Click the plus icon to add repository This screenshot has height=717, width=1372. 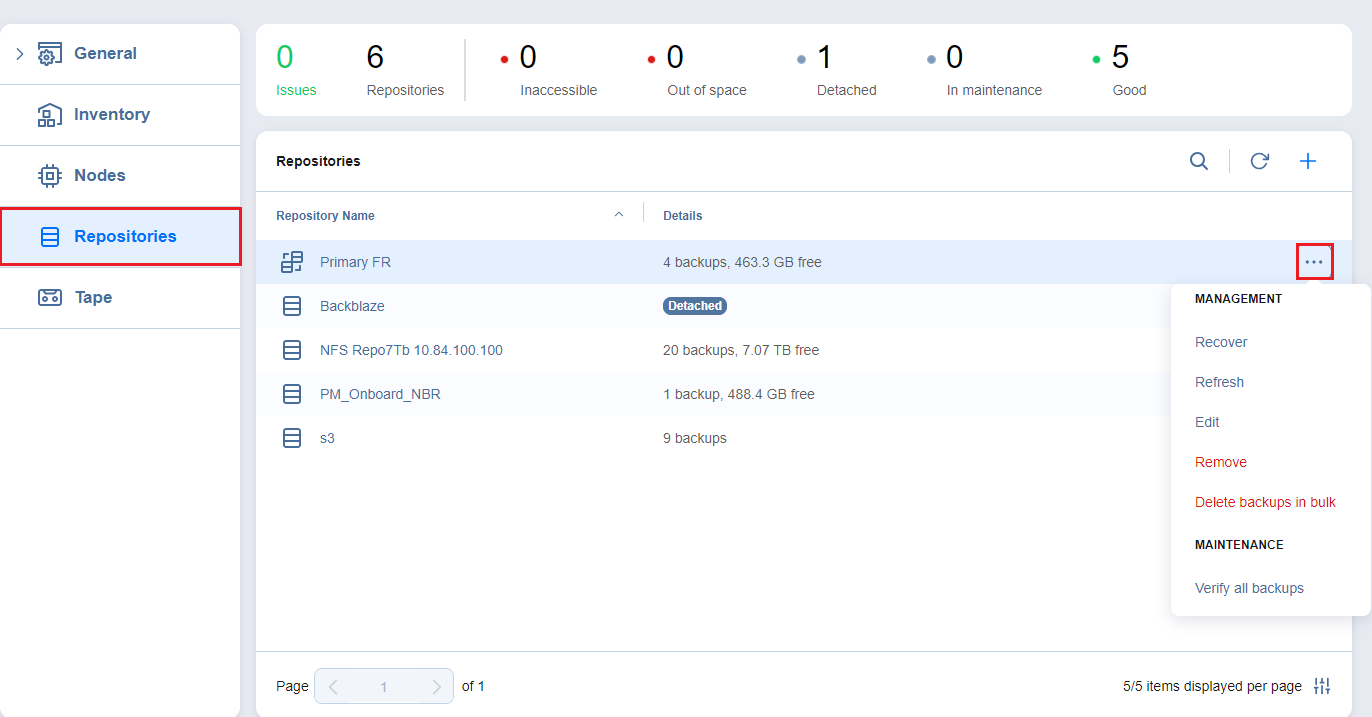pos(1307,161)
